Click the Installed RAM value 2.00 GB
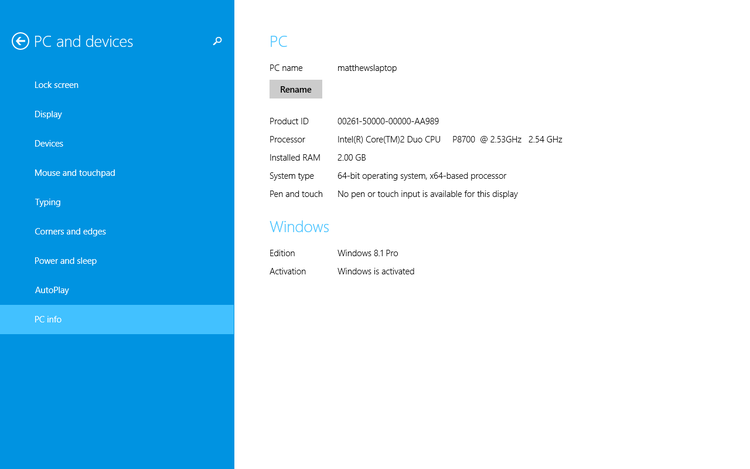Screen dimensions: 750x469 352,158
